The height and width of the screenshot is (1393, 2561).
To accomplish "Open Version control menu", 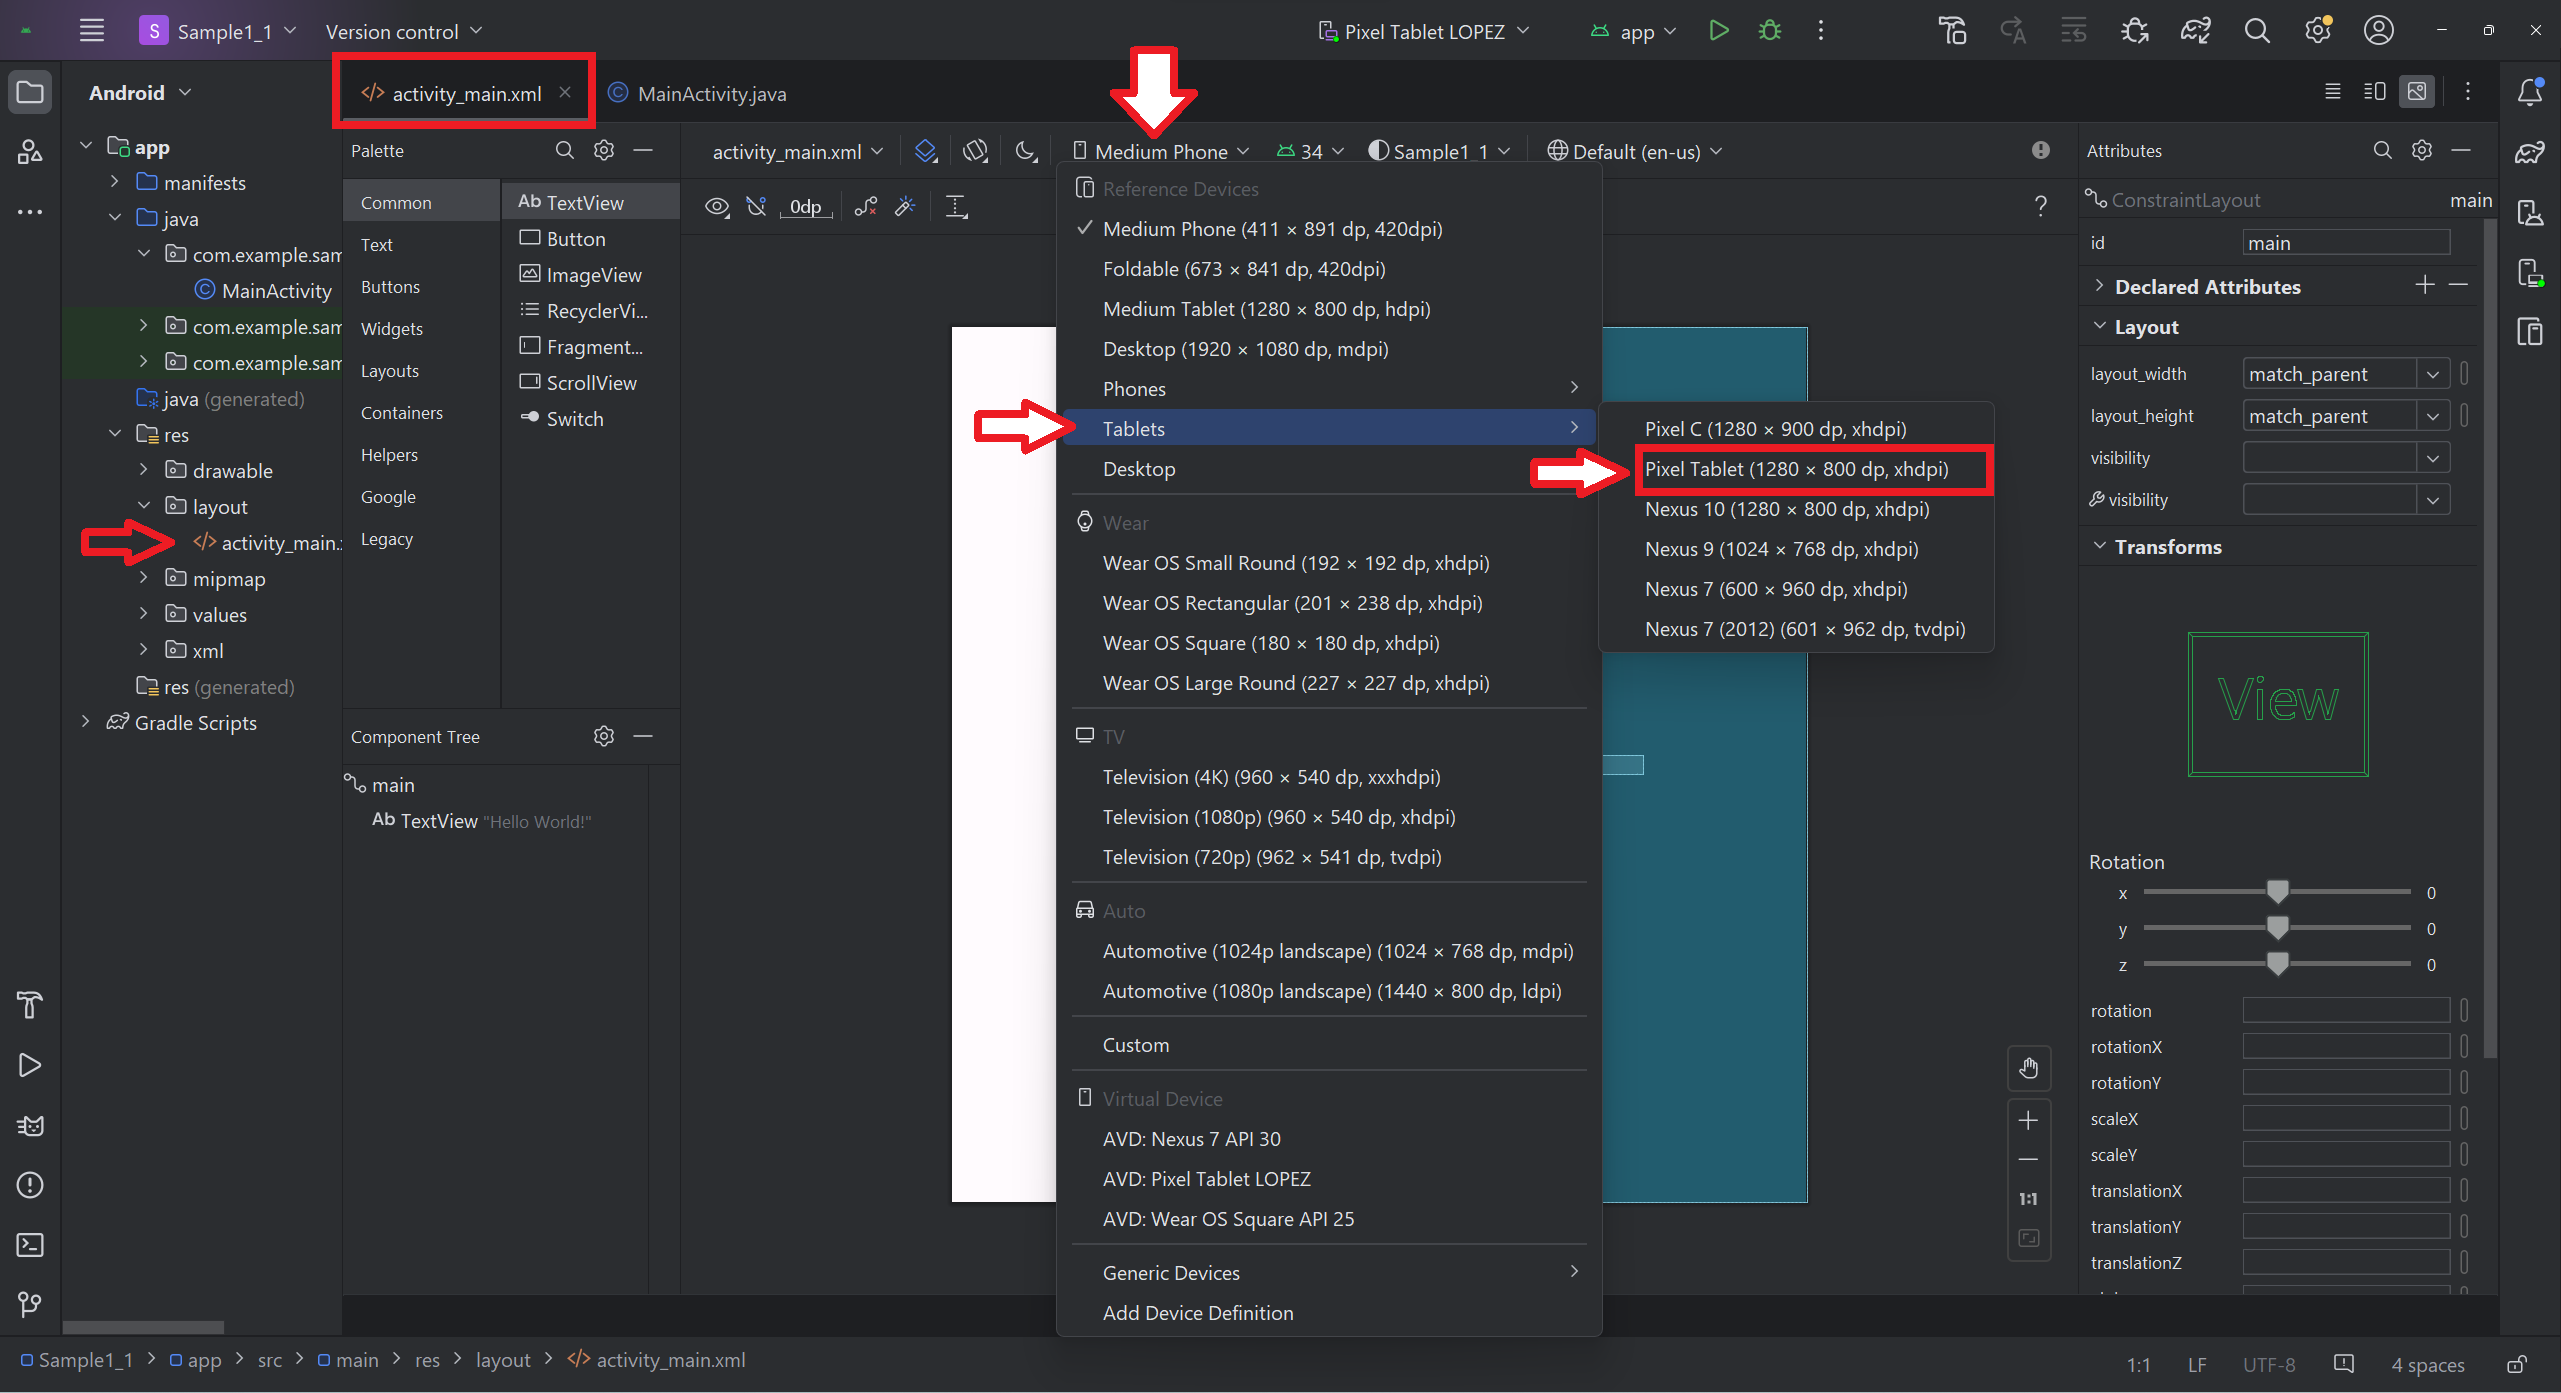I will pos(404,31).
